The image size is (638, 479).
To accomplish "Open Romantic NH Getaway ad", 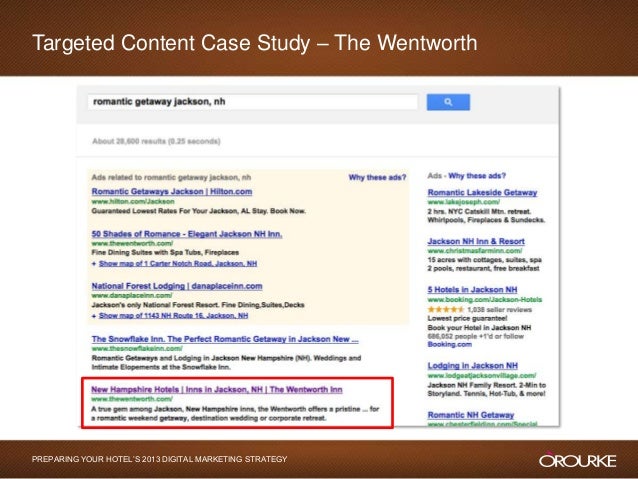I will [471, 415].
